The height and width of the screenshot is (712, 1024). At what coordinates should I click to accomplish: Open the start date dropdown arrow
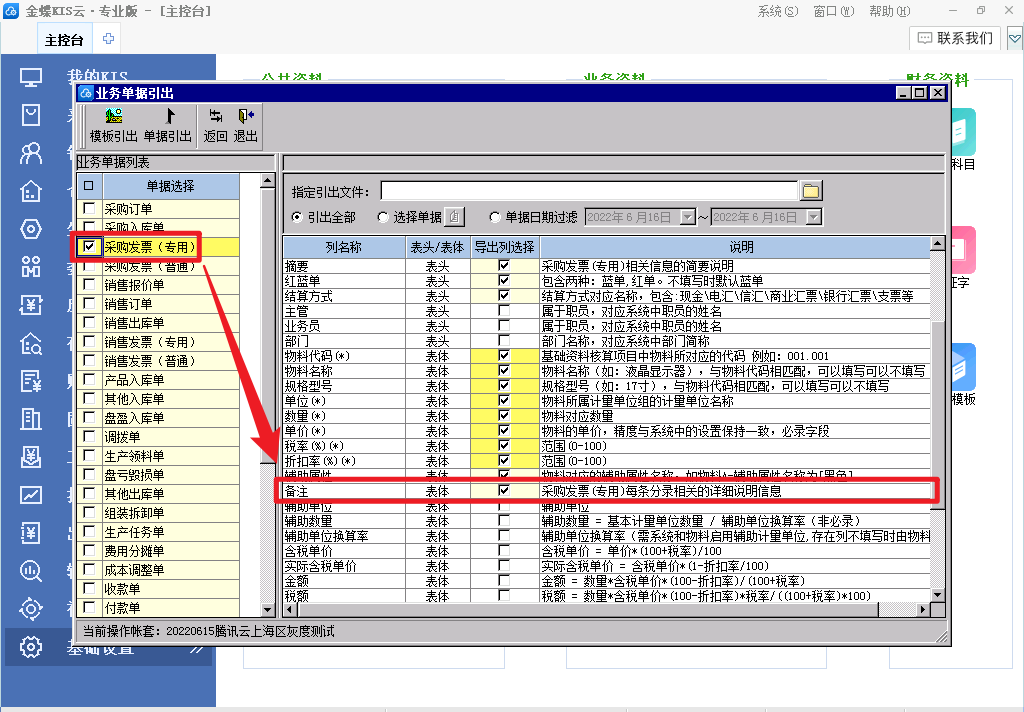(x=688, y=217)
